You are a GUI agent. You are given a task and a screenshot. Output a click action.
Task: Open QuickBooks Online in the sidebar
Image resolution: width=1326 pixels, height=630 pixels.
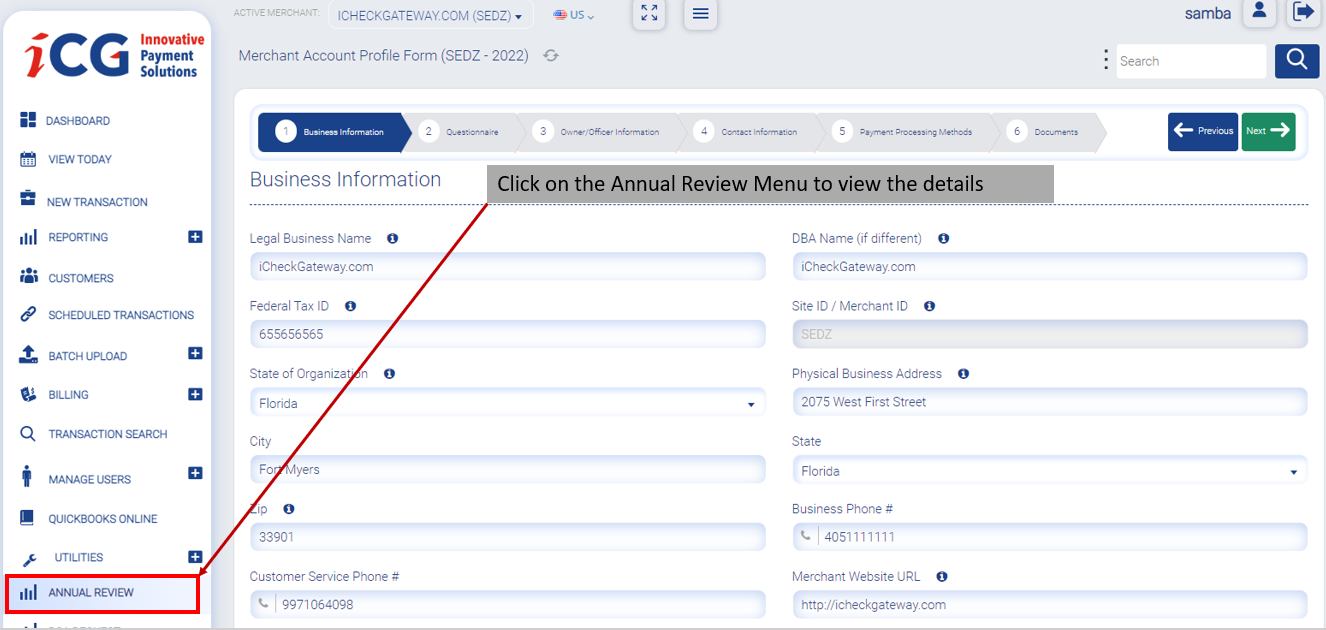103,519
